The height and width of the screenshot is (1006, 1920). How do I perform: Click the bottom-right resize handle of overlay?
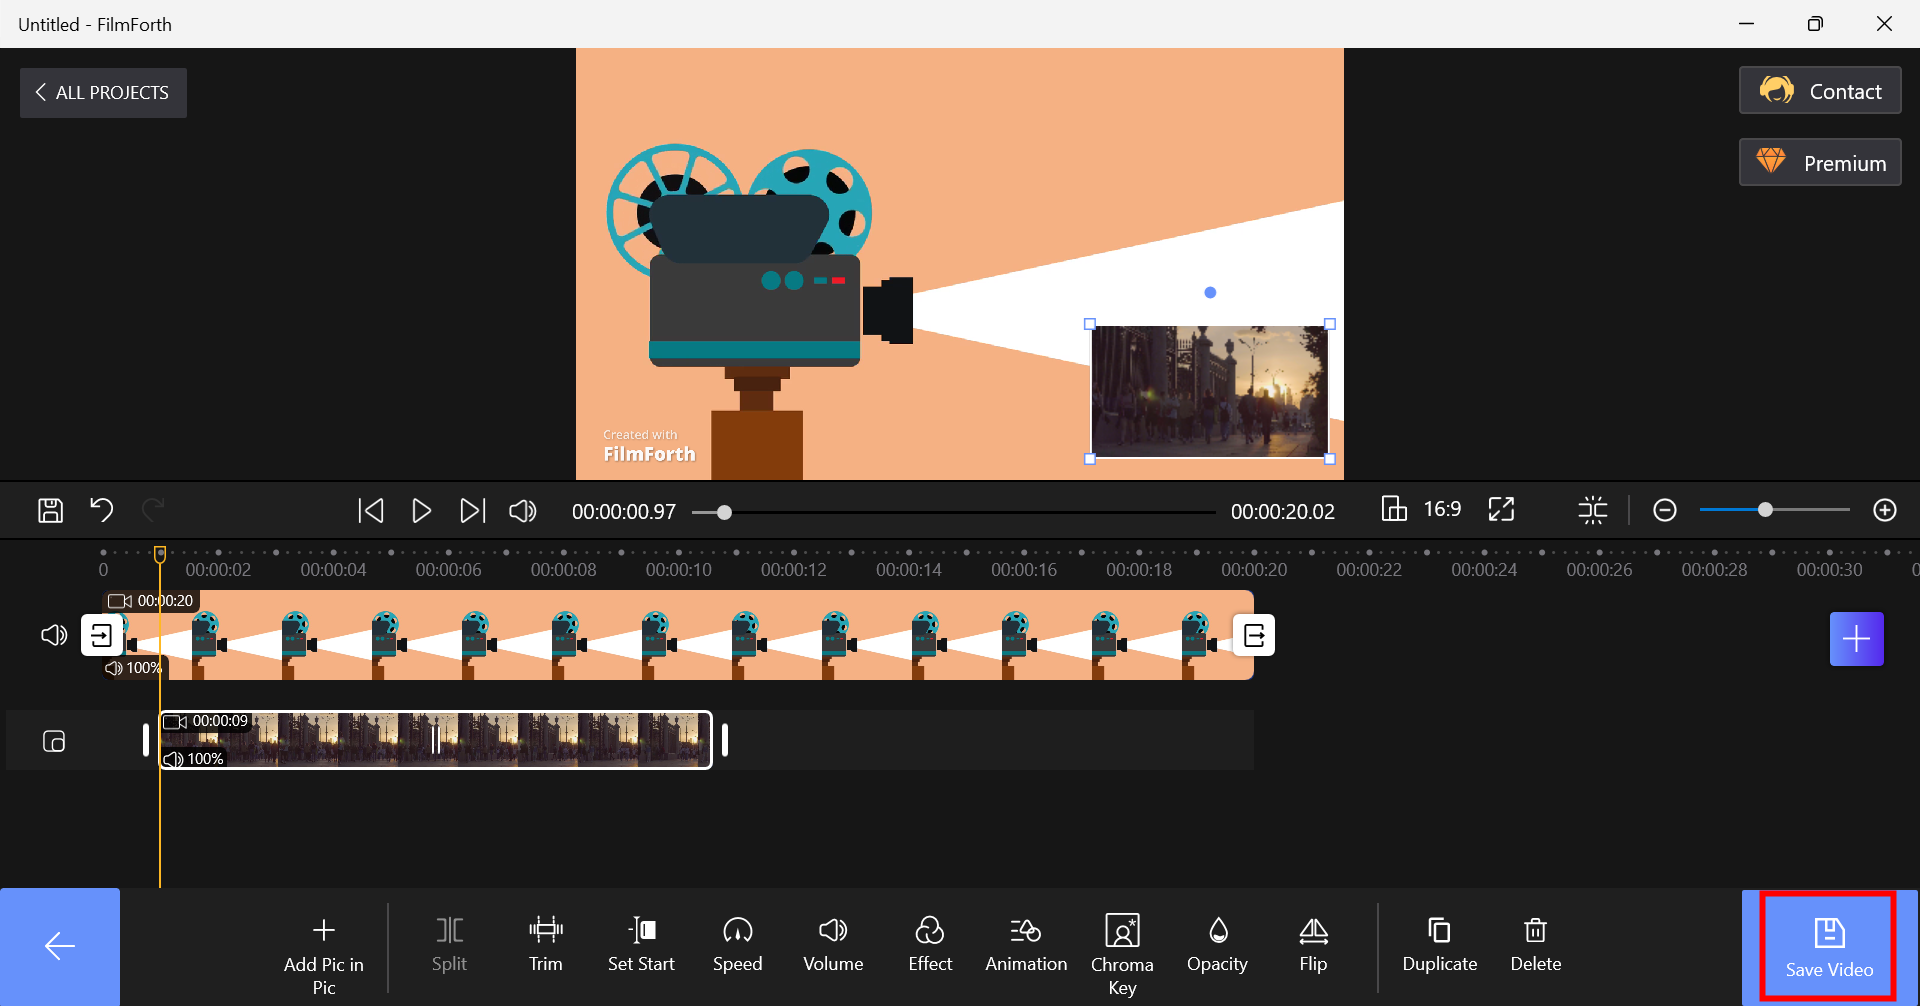pos(1330,459)
